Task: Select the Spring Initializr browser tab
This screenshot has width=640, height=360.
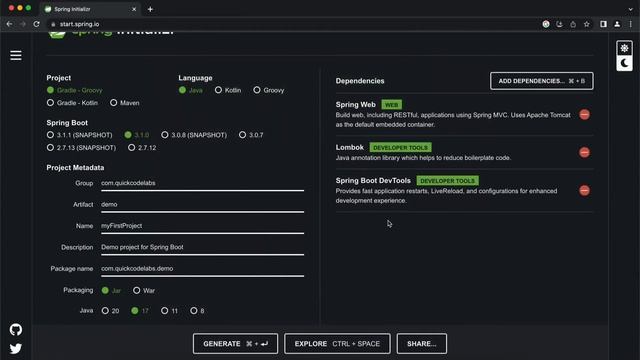Action: tap(90, 9)
